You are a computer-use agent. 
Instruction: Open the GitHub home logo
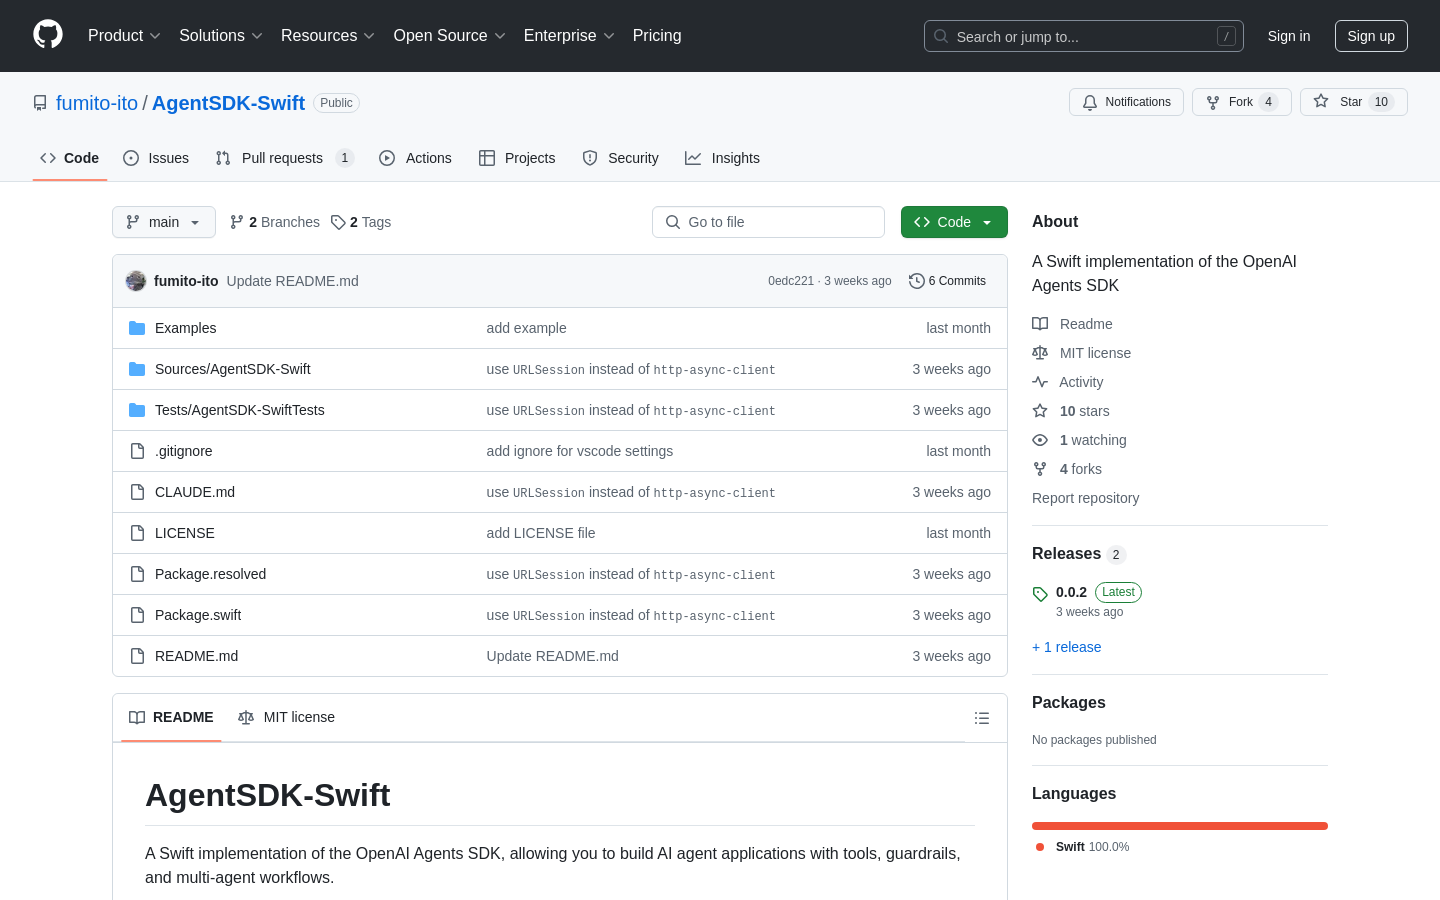[48, 35]
